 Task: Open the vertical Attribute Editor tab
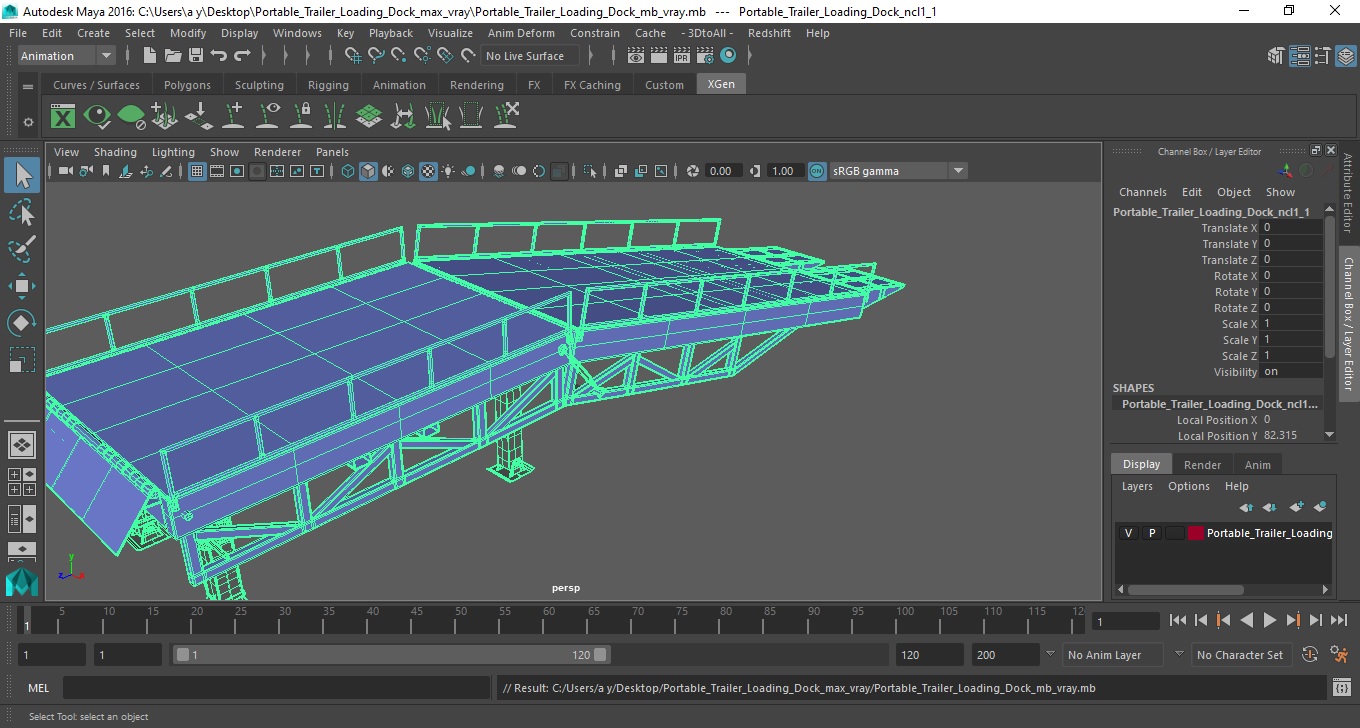[1348, 193]
